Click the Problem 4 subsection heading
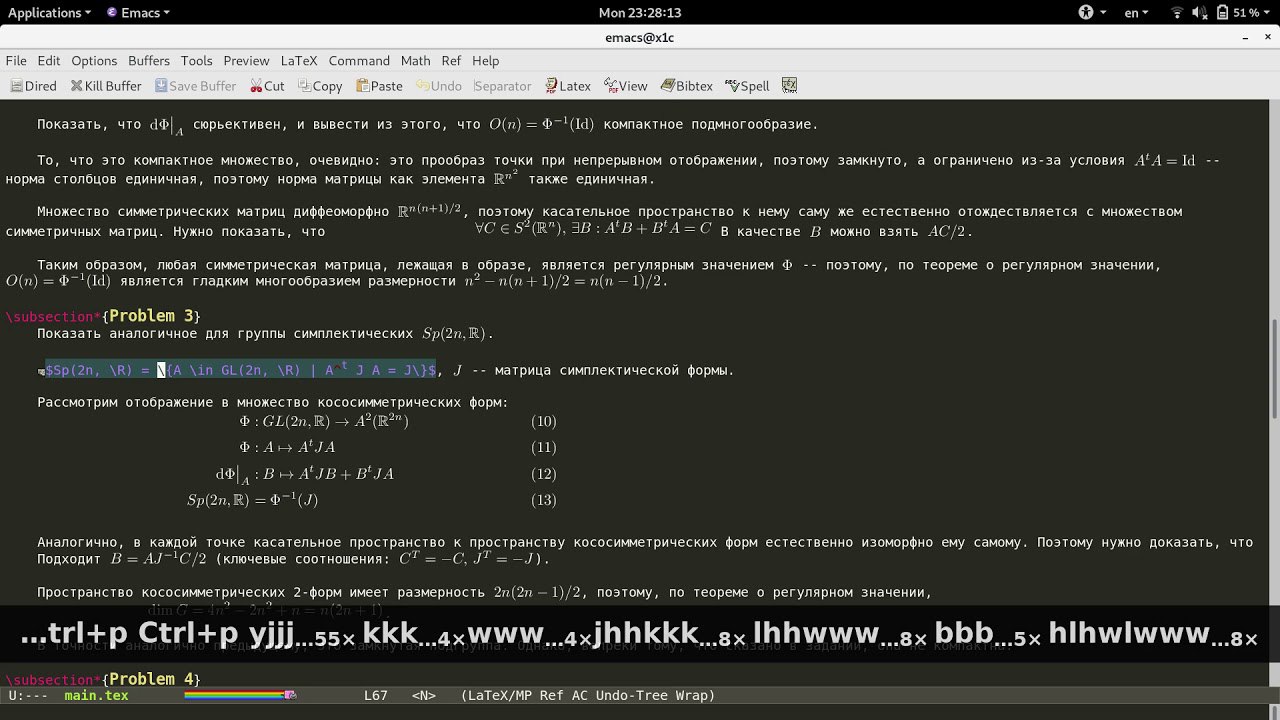Screen dimensions: 1280x720 click(151, 679)
